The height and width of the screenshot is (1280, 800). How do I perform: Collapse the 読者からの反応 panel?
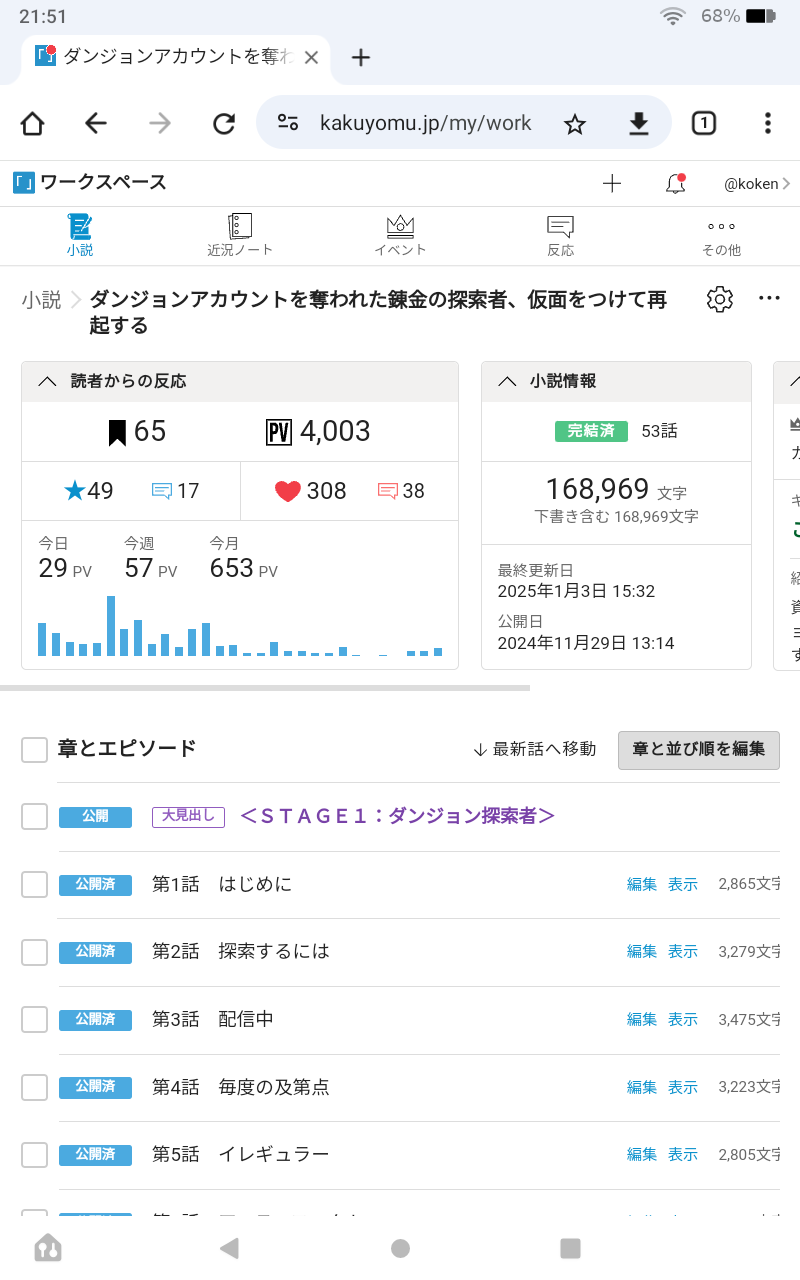(x=47, y=381)
